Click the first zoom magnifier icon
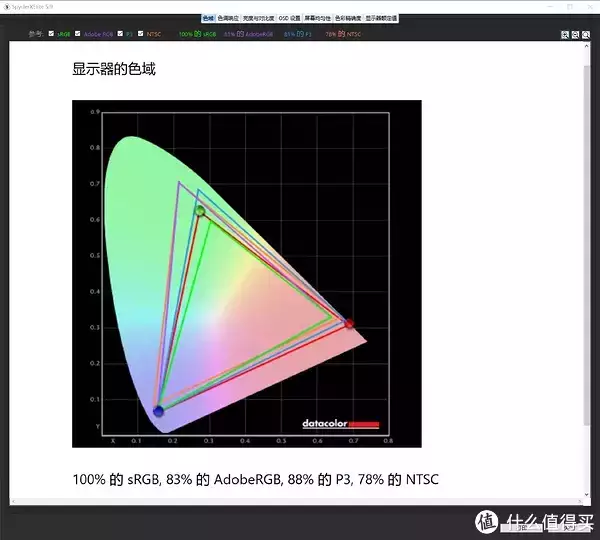600x540 pixels. pyautogui.click(x=565, y=35)
